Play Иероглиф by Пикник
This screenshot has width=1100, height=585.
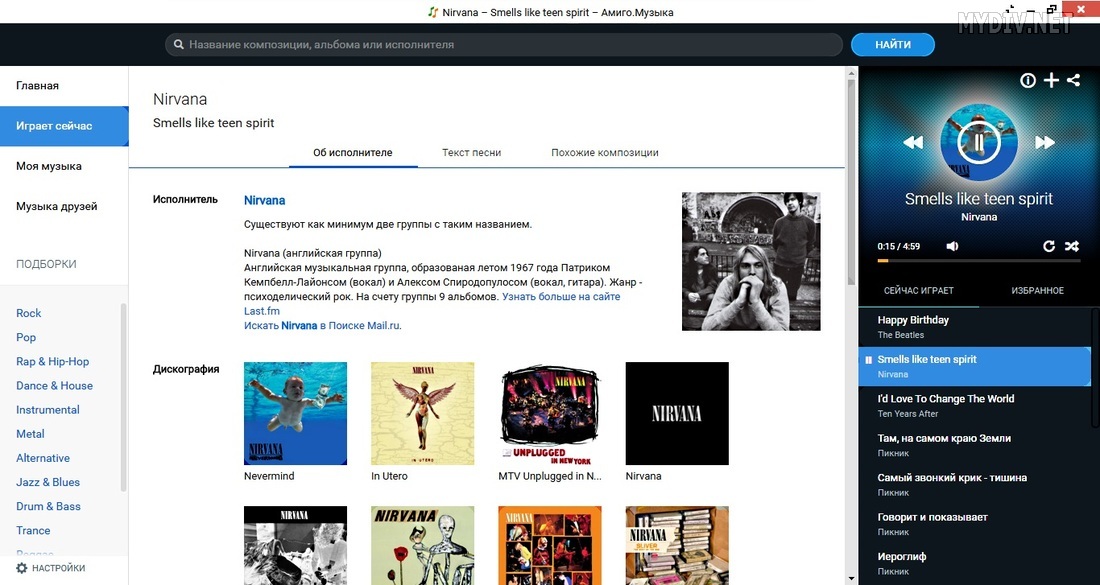(974, 563)
